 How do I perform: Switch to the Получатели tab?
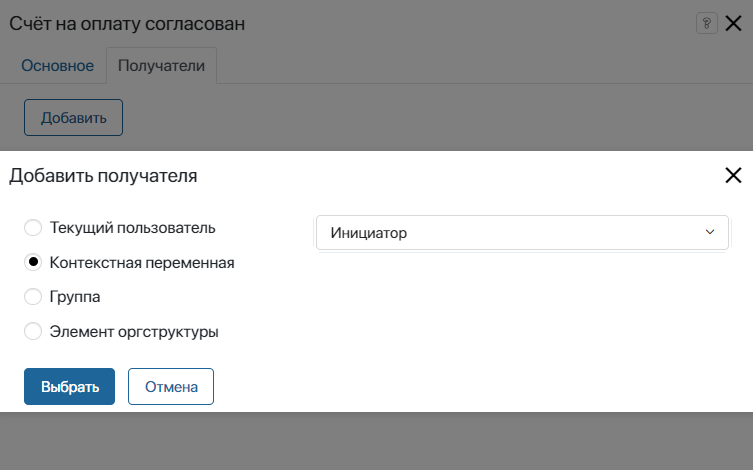[x=161, y=66]
